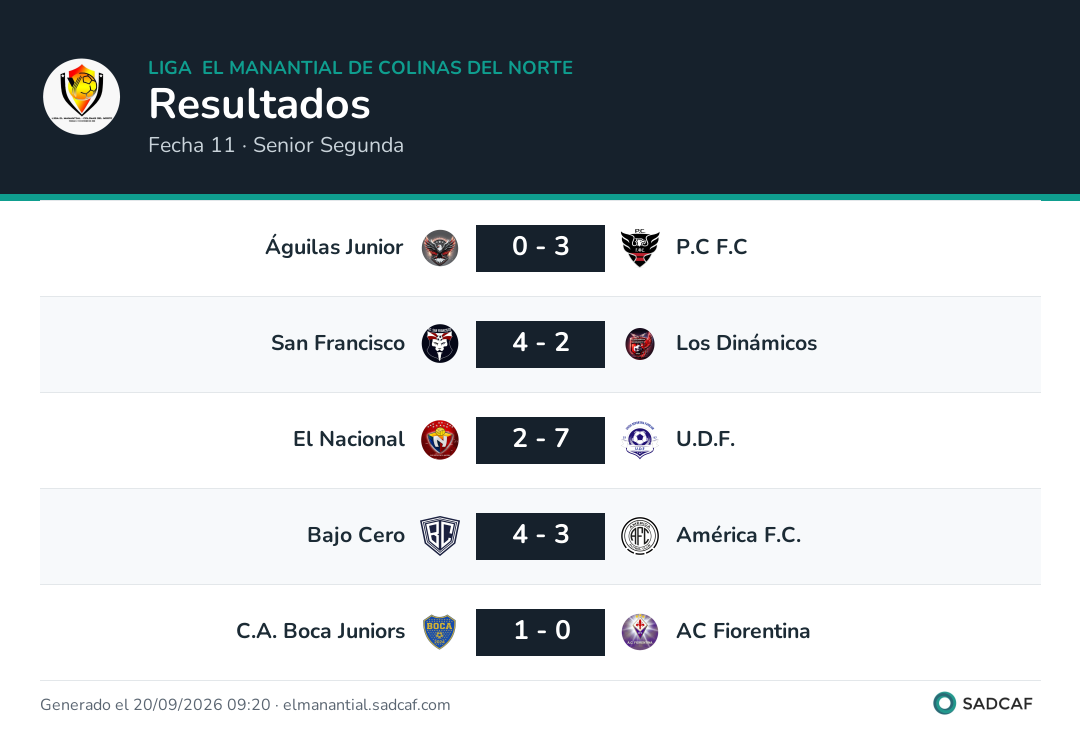The height and width of the screenshot is (756, 1080).
Task: Select the Los Dinámicos team badge
Action: point(640,344)
